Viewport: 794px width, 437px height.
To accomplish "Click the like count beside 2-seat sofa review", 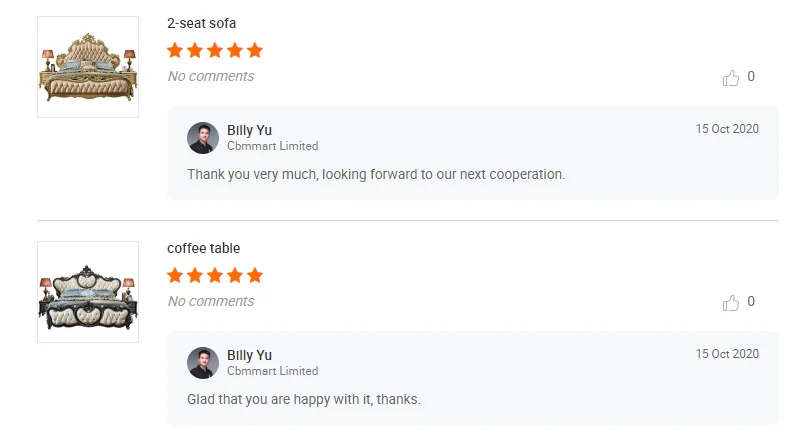I will pos(751,77).
